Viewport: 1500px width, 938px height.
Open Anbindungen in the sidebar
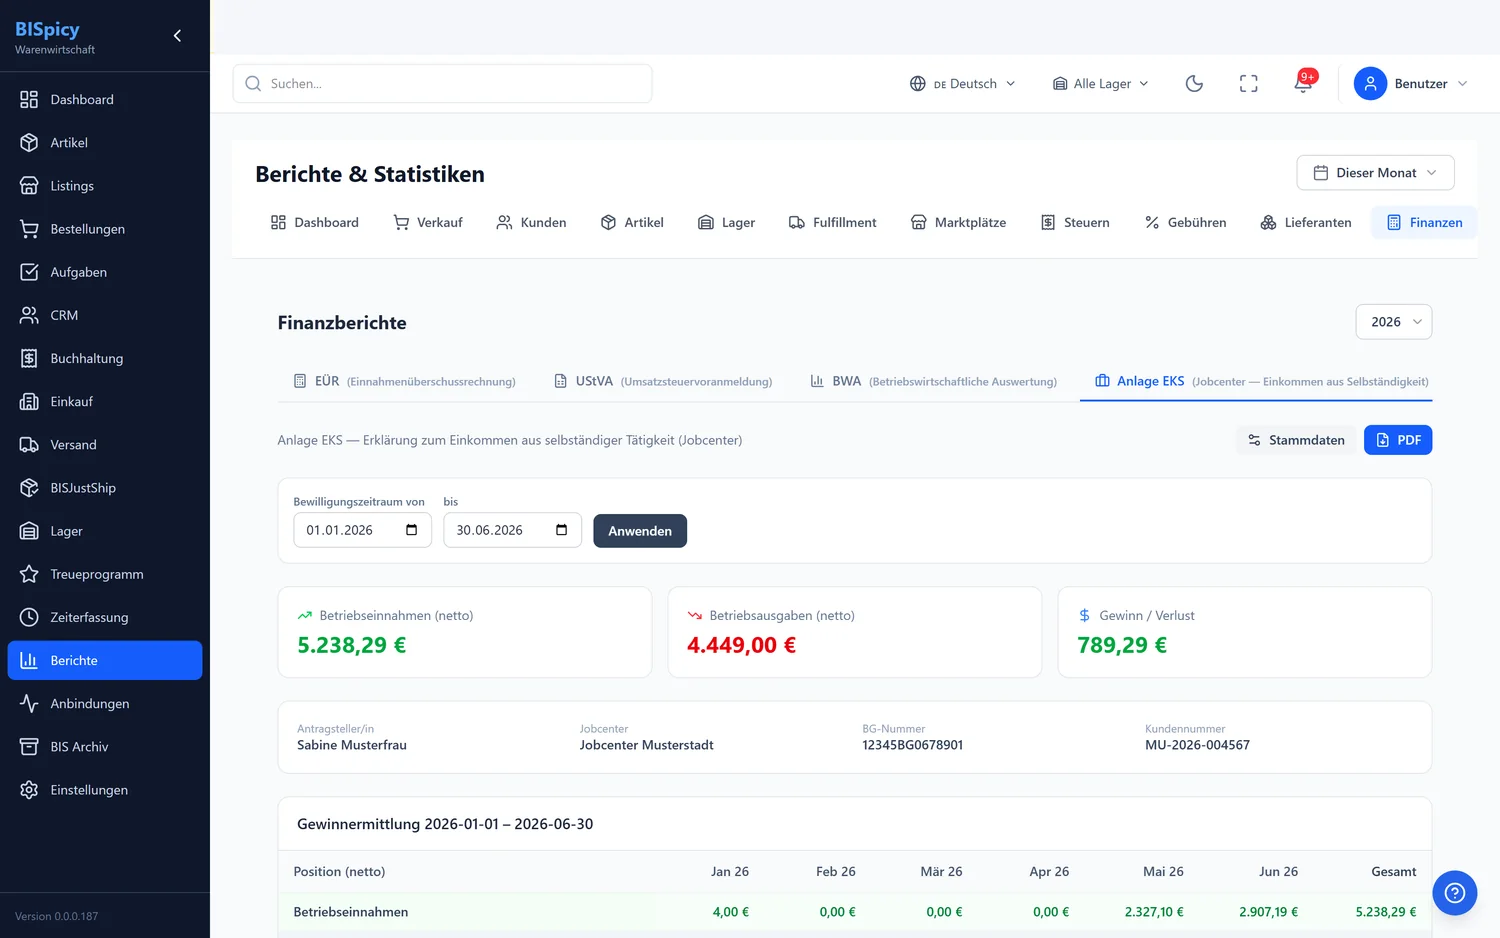pyautogui.click(x=105, y=704)
